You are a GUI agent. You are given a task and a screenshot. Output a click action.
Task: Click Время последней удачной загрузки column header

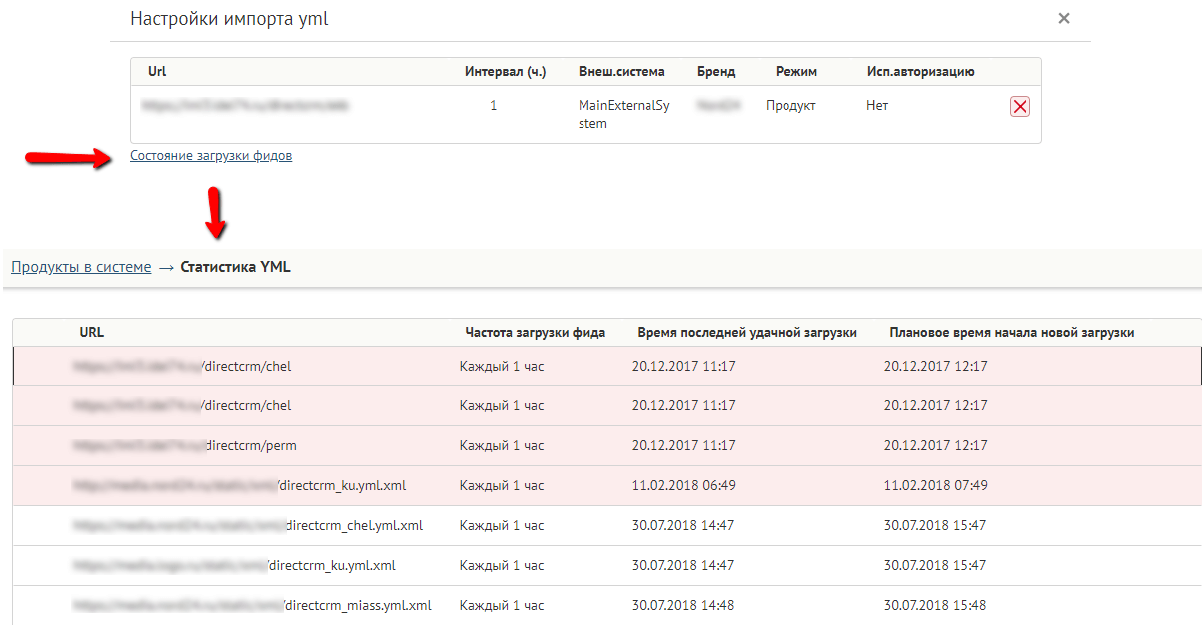point(747,332)
